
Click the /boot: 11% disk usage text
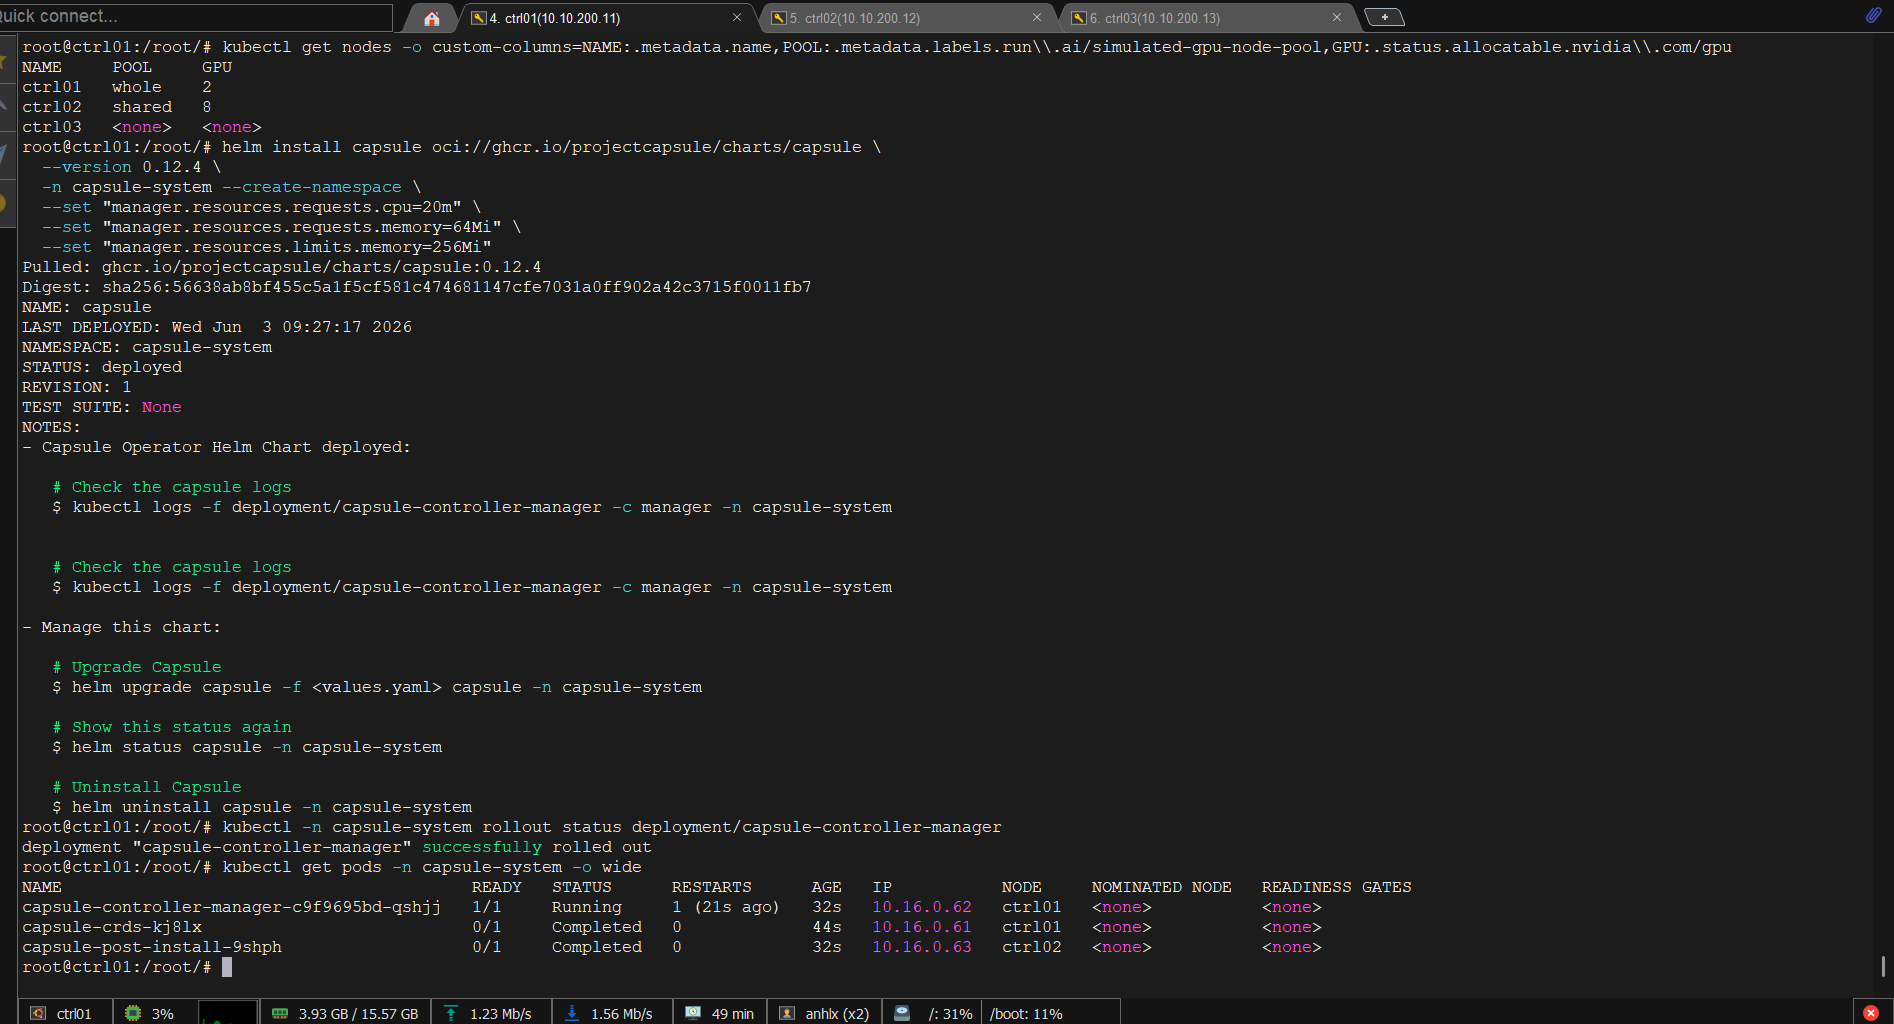(1026, 1014)
